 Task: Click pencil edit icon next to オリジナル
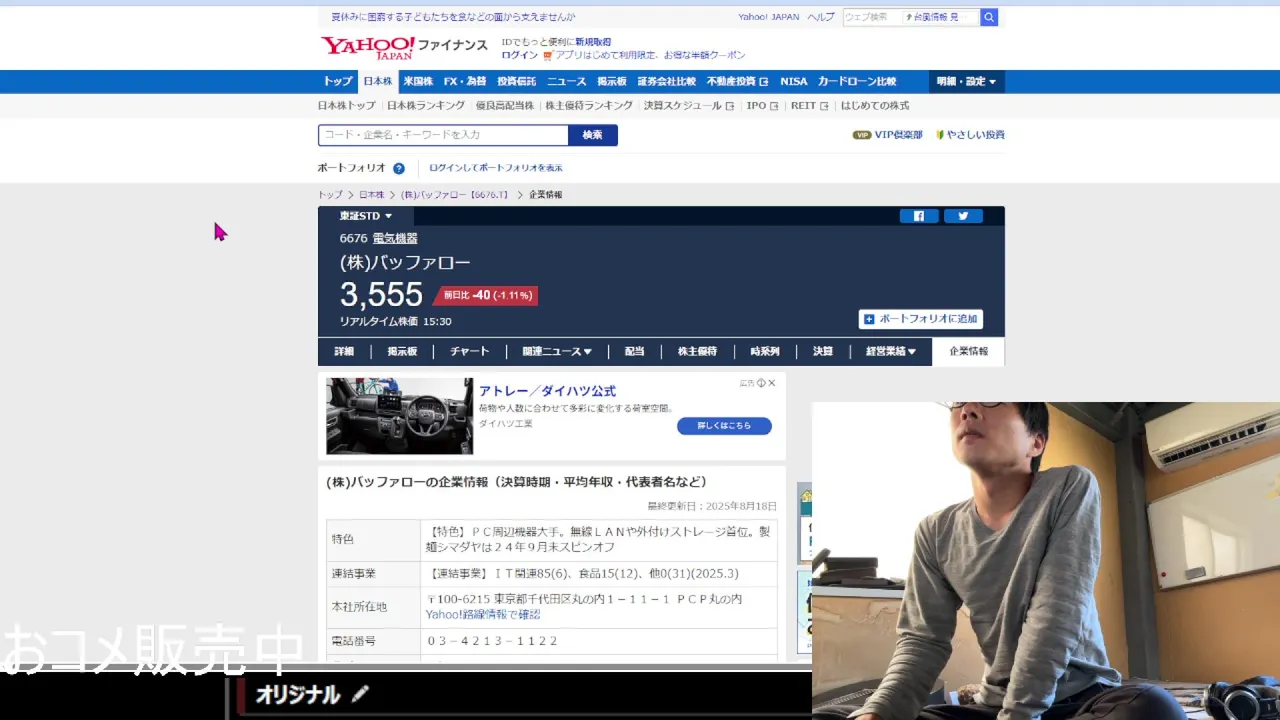pyautogui.click(x=360, y=694)
